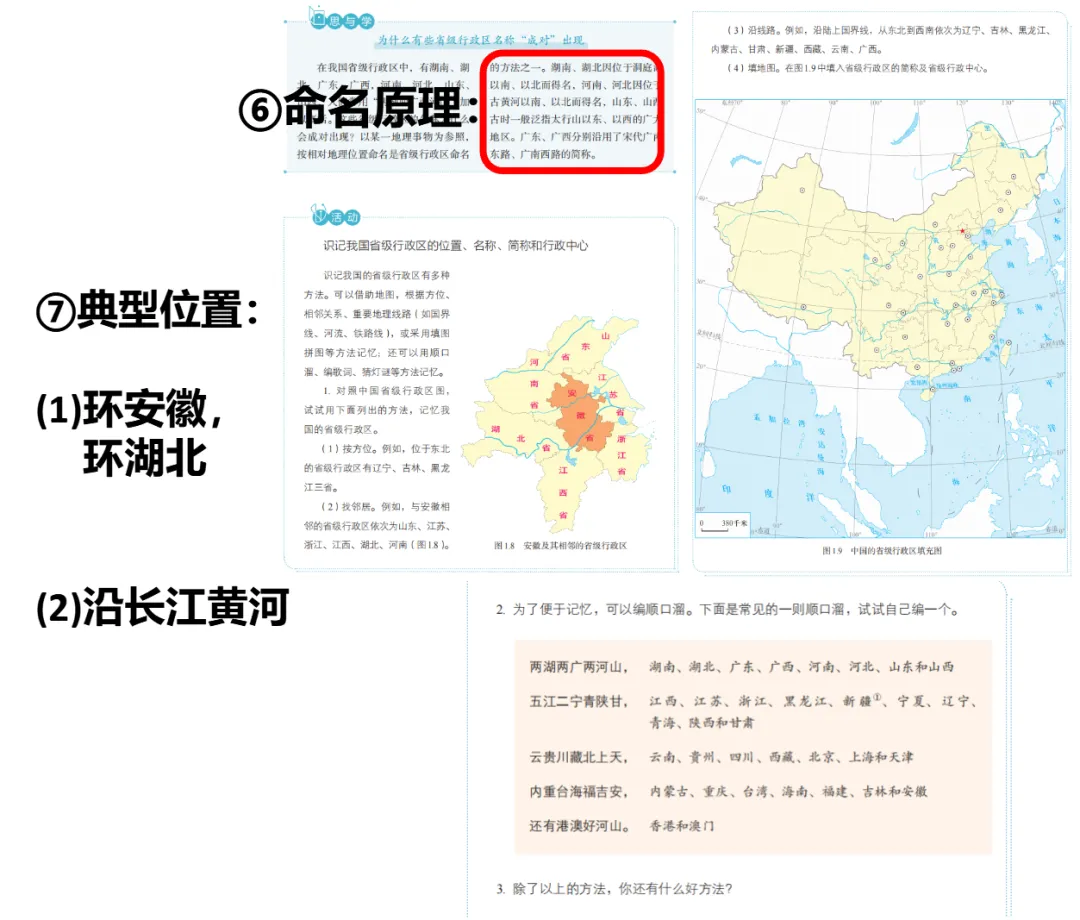Click the explanation 云南、贵州、四川、西藏、北京、上海和天津
This screenshot has height=920, width=1080.
click(781, 757)
